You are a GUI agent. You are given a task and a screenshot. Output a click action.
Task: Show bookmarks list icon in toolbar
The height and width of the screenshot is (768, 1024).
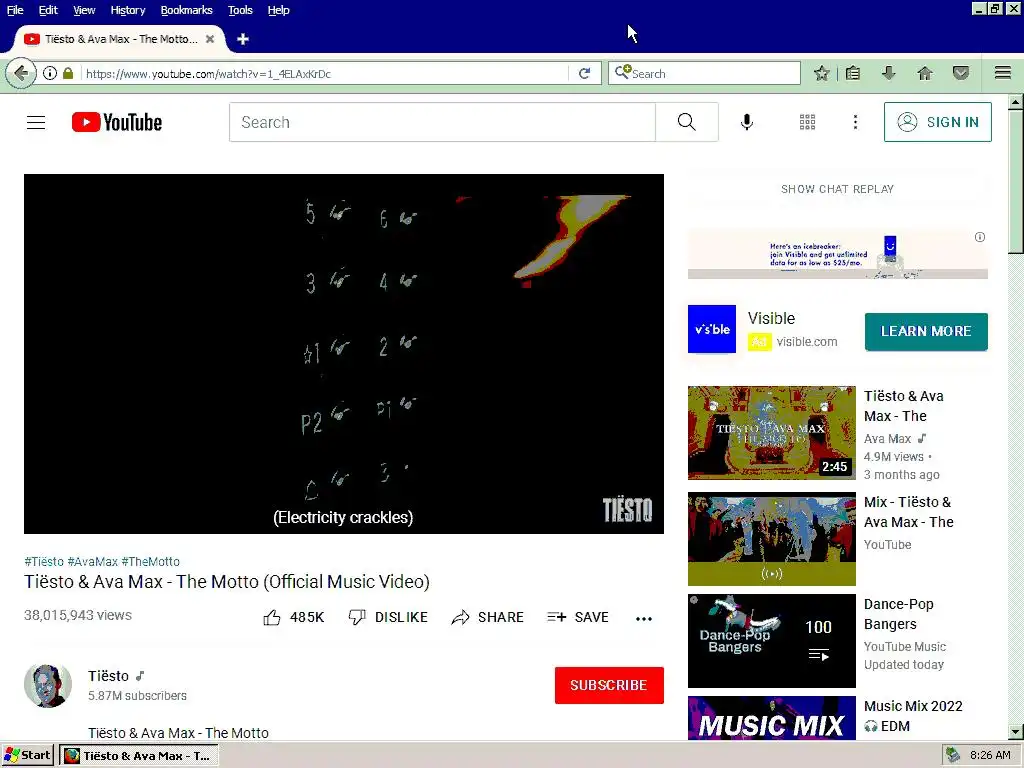(852, 73)
